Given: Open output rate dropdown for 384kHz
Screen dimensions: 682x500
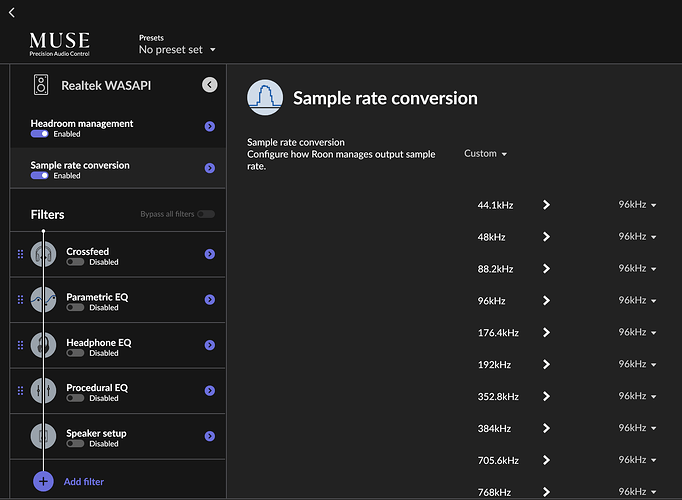Looking at the screenshot, I should pyautogui.click(x=637, y=428).
